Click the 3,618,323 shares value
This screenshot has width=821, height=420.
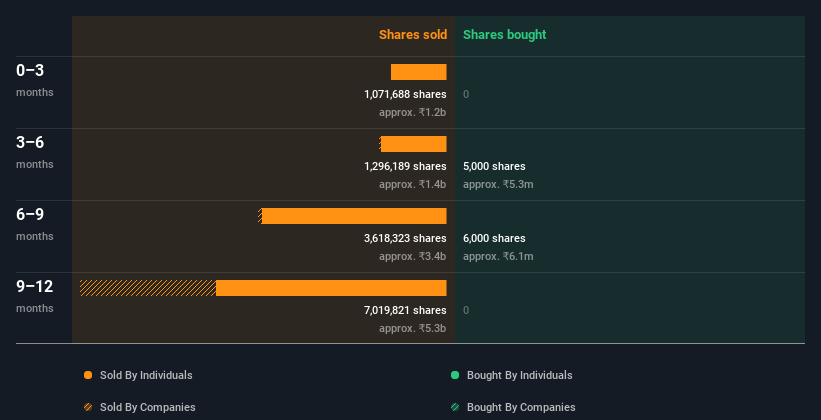[x=405, y=238]
